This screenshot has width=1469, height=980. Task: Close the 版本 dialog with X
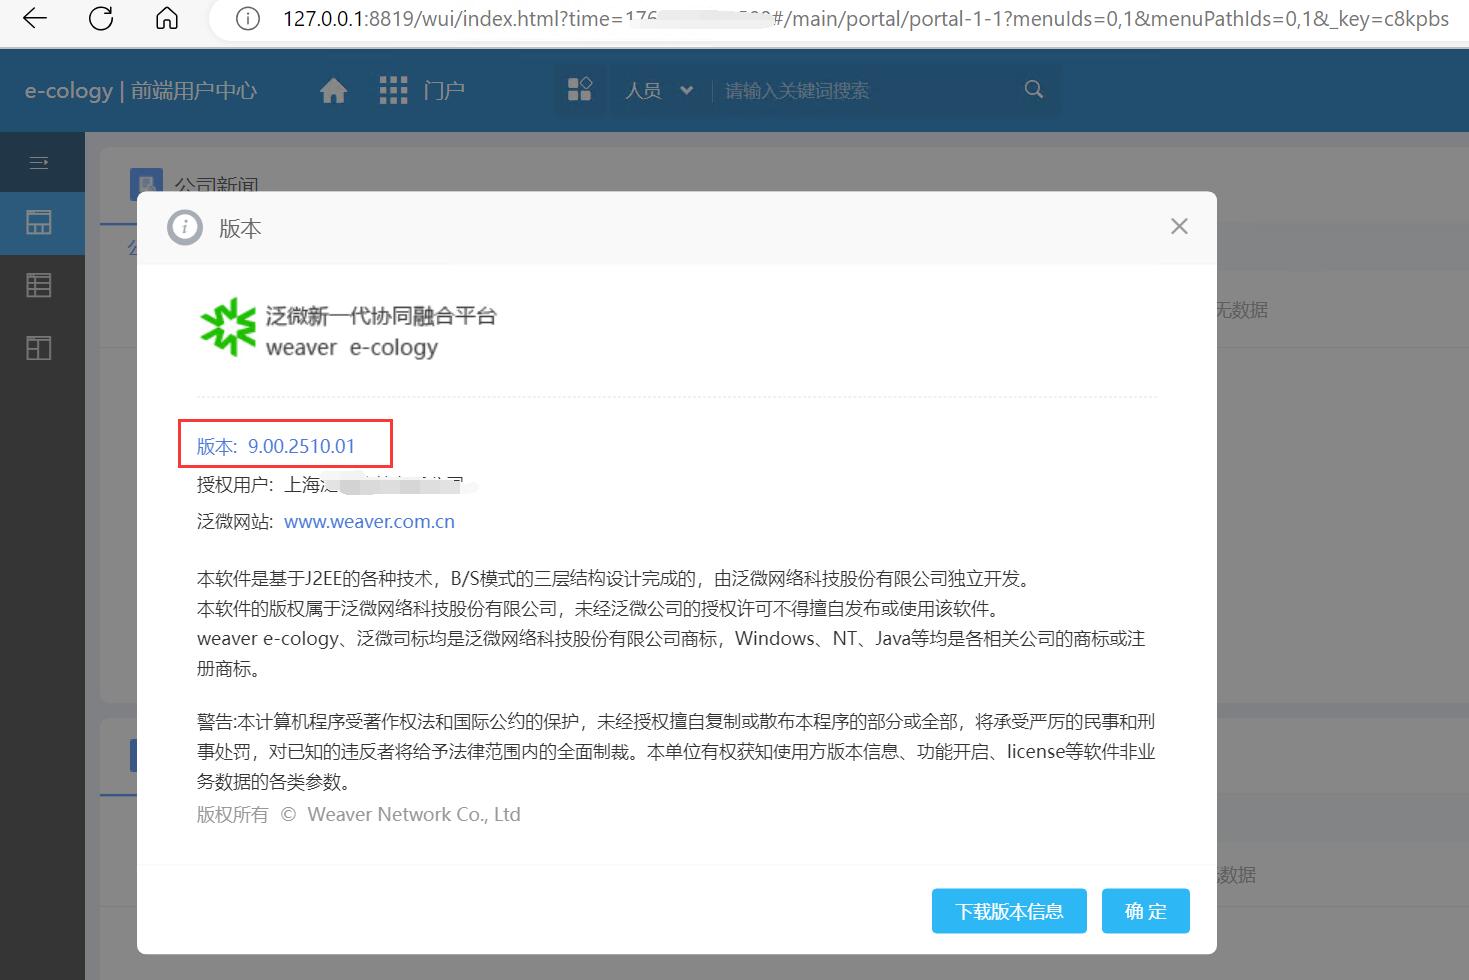1179,227
